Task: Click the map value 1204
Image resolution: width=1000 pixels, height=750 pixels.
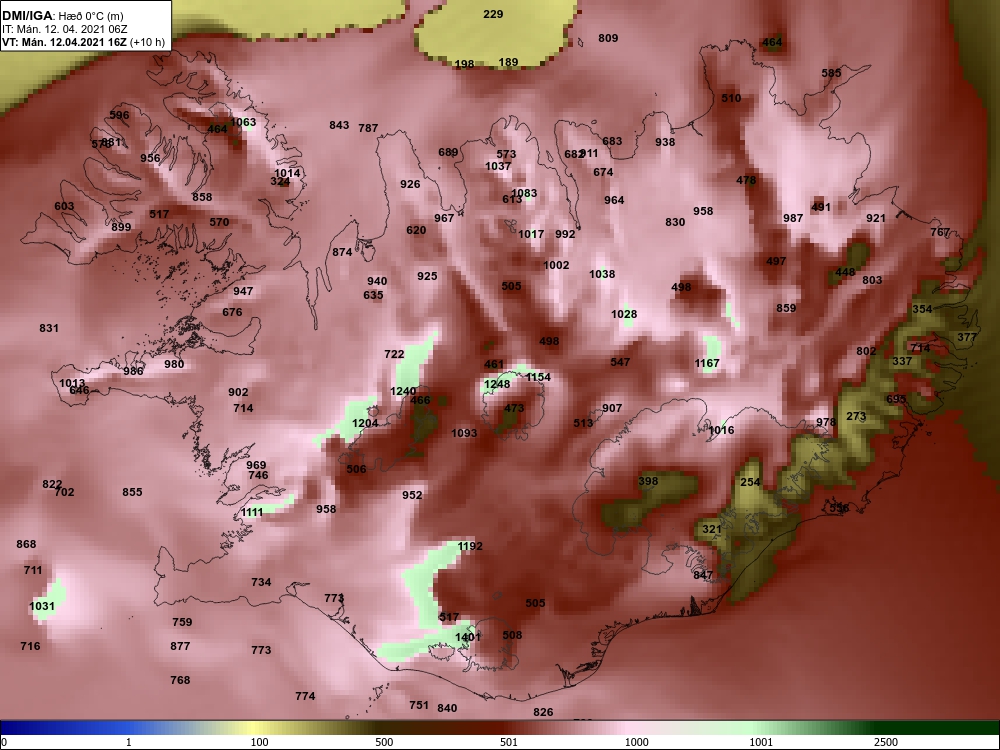Action: 365,423
